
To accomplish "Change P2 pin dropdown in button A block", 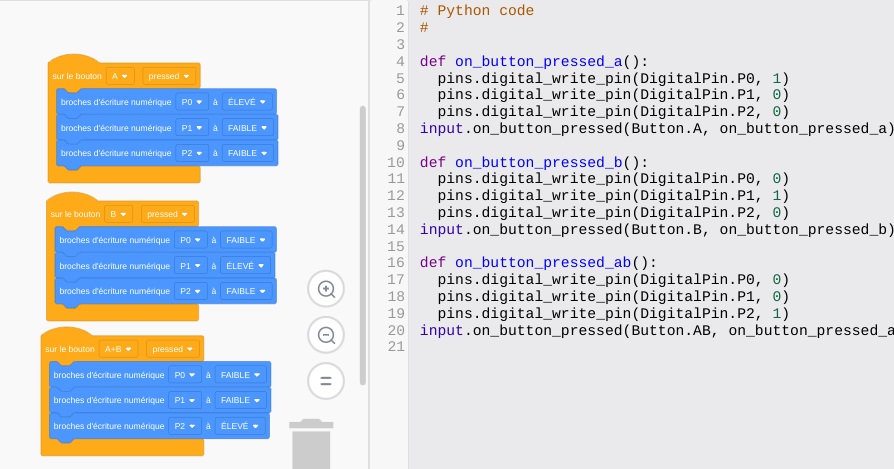I will [x=192, y=153].
